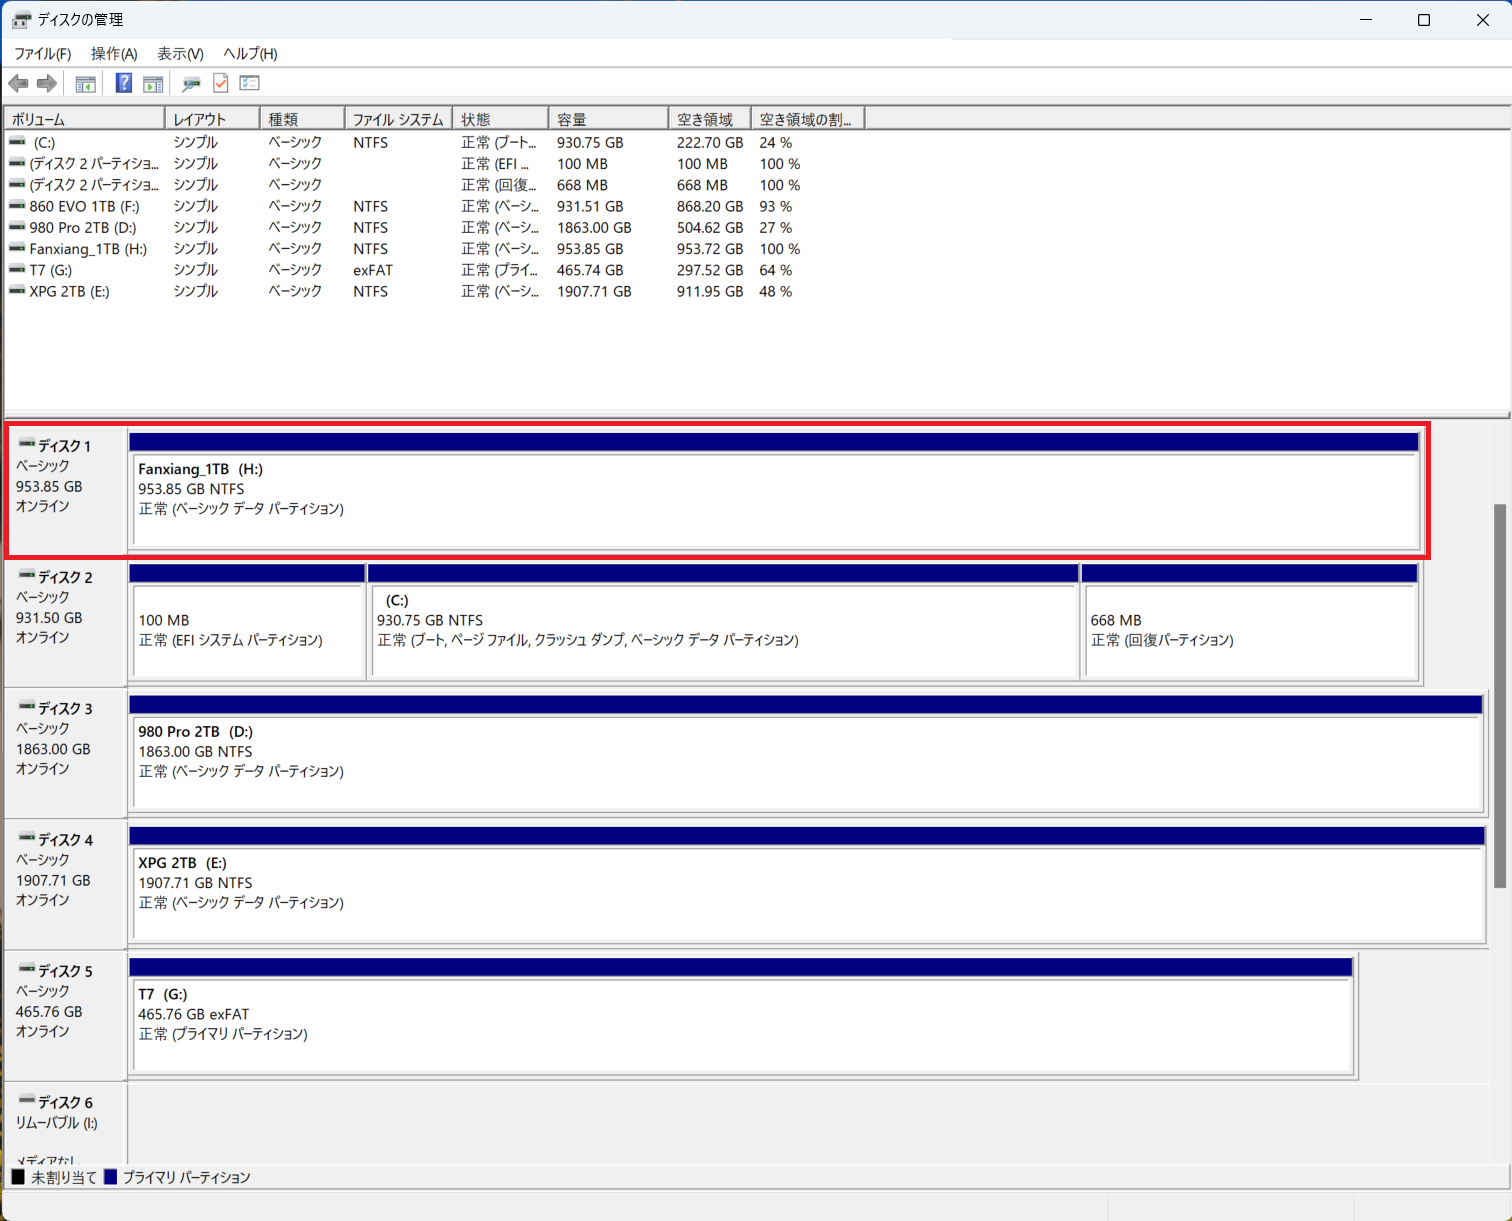This screenshot has height=1221, width=1512.
Task: Open the 操作(A) menu
Action: [114, 54]
